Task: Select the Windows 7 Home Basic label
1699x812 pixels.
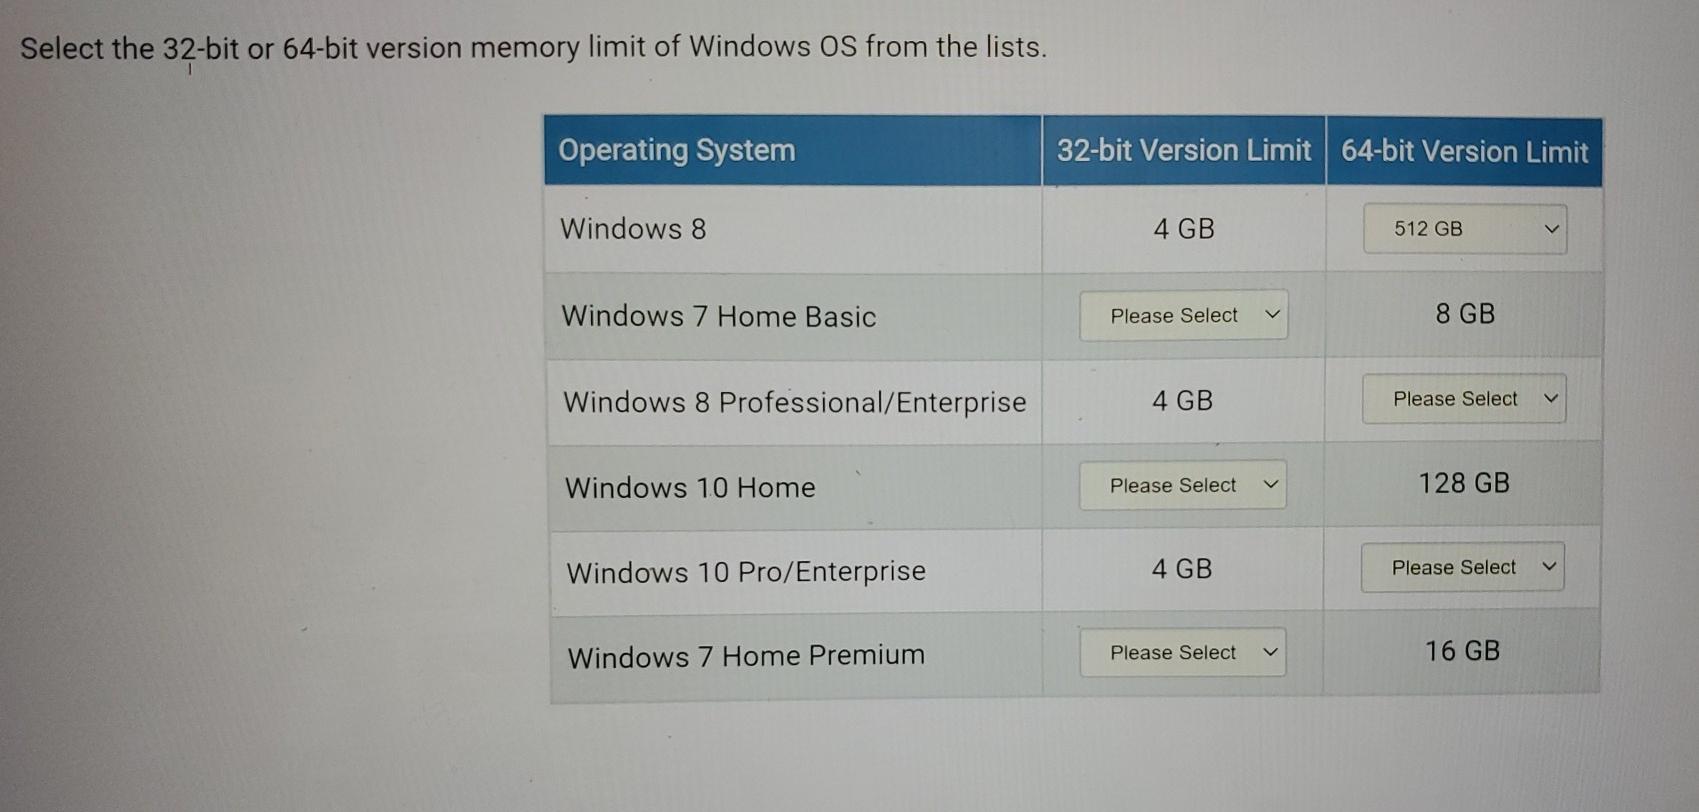Action: 719,316
